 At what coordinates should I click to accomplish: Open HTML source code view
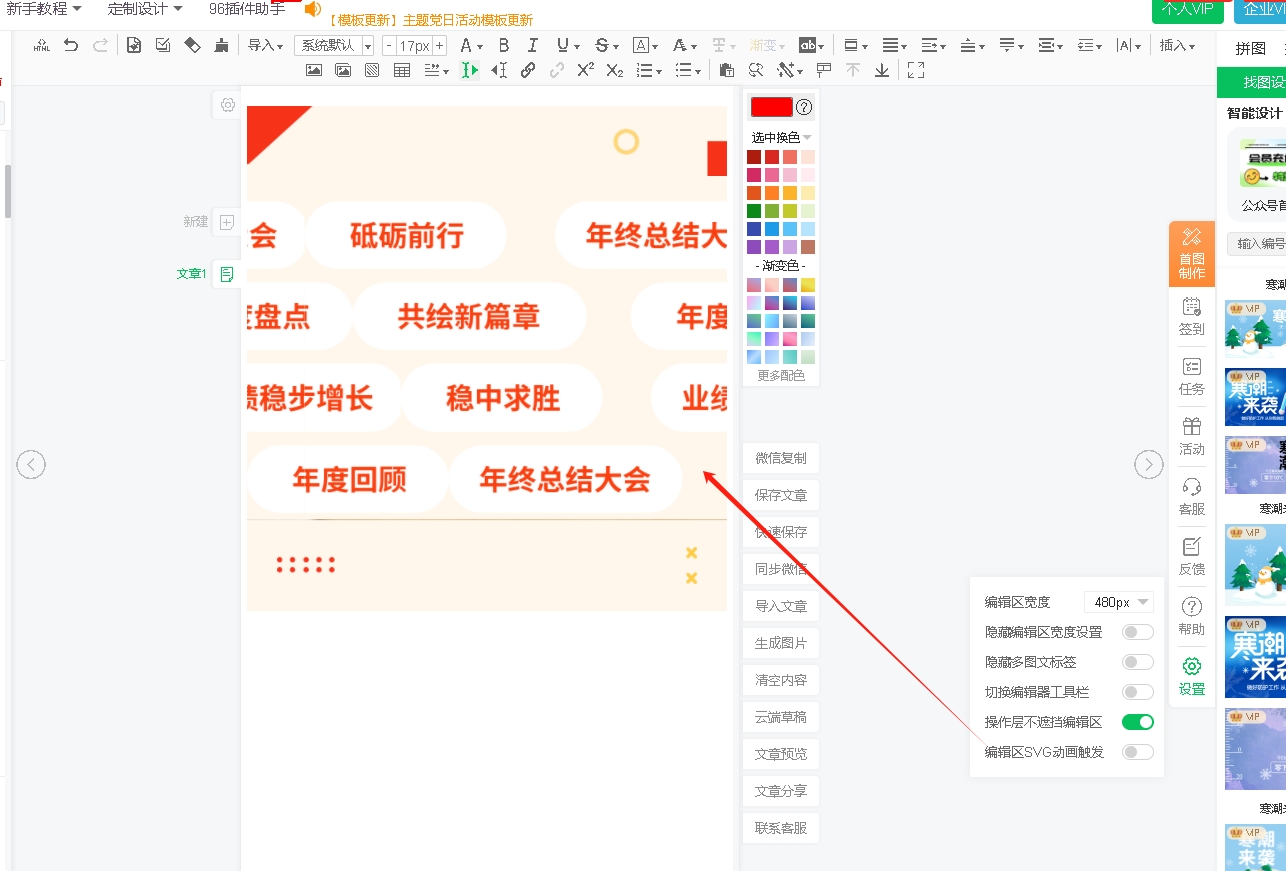[x=42, y=45]
